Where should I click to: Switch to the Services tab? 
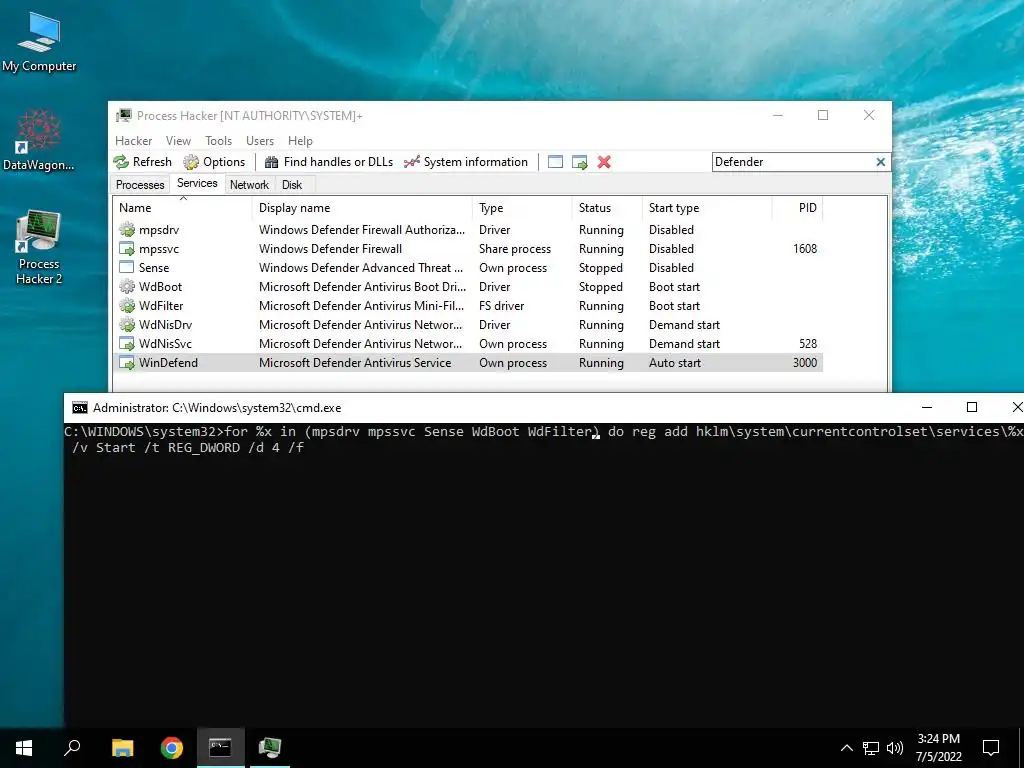click(x=197, y=184)
